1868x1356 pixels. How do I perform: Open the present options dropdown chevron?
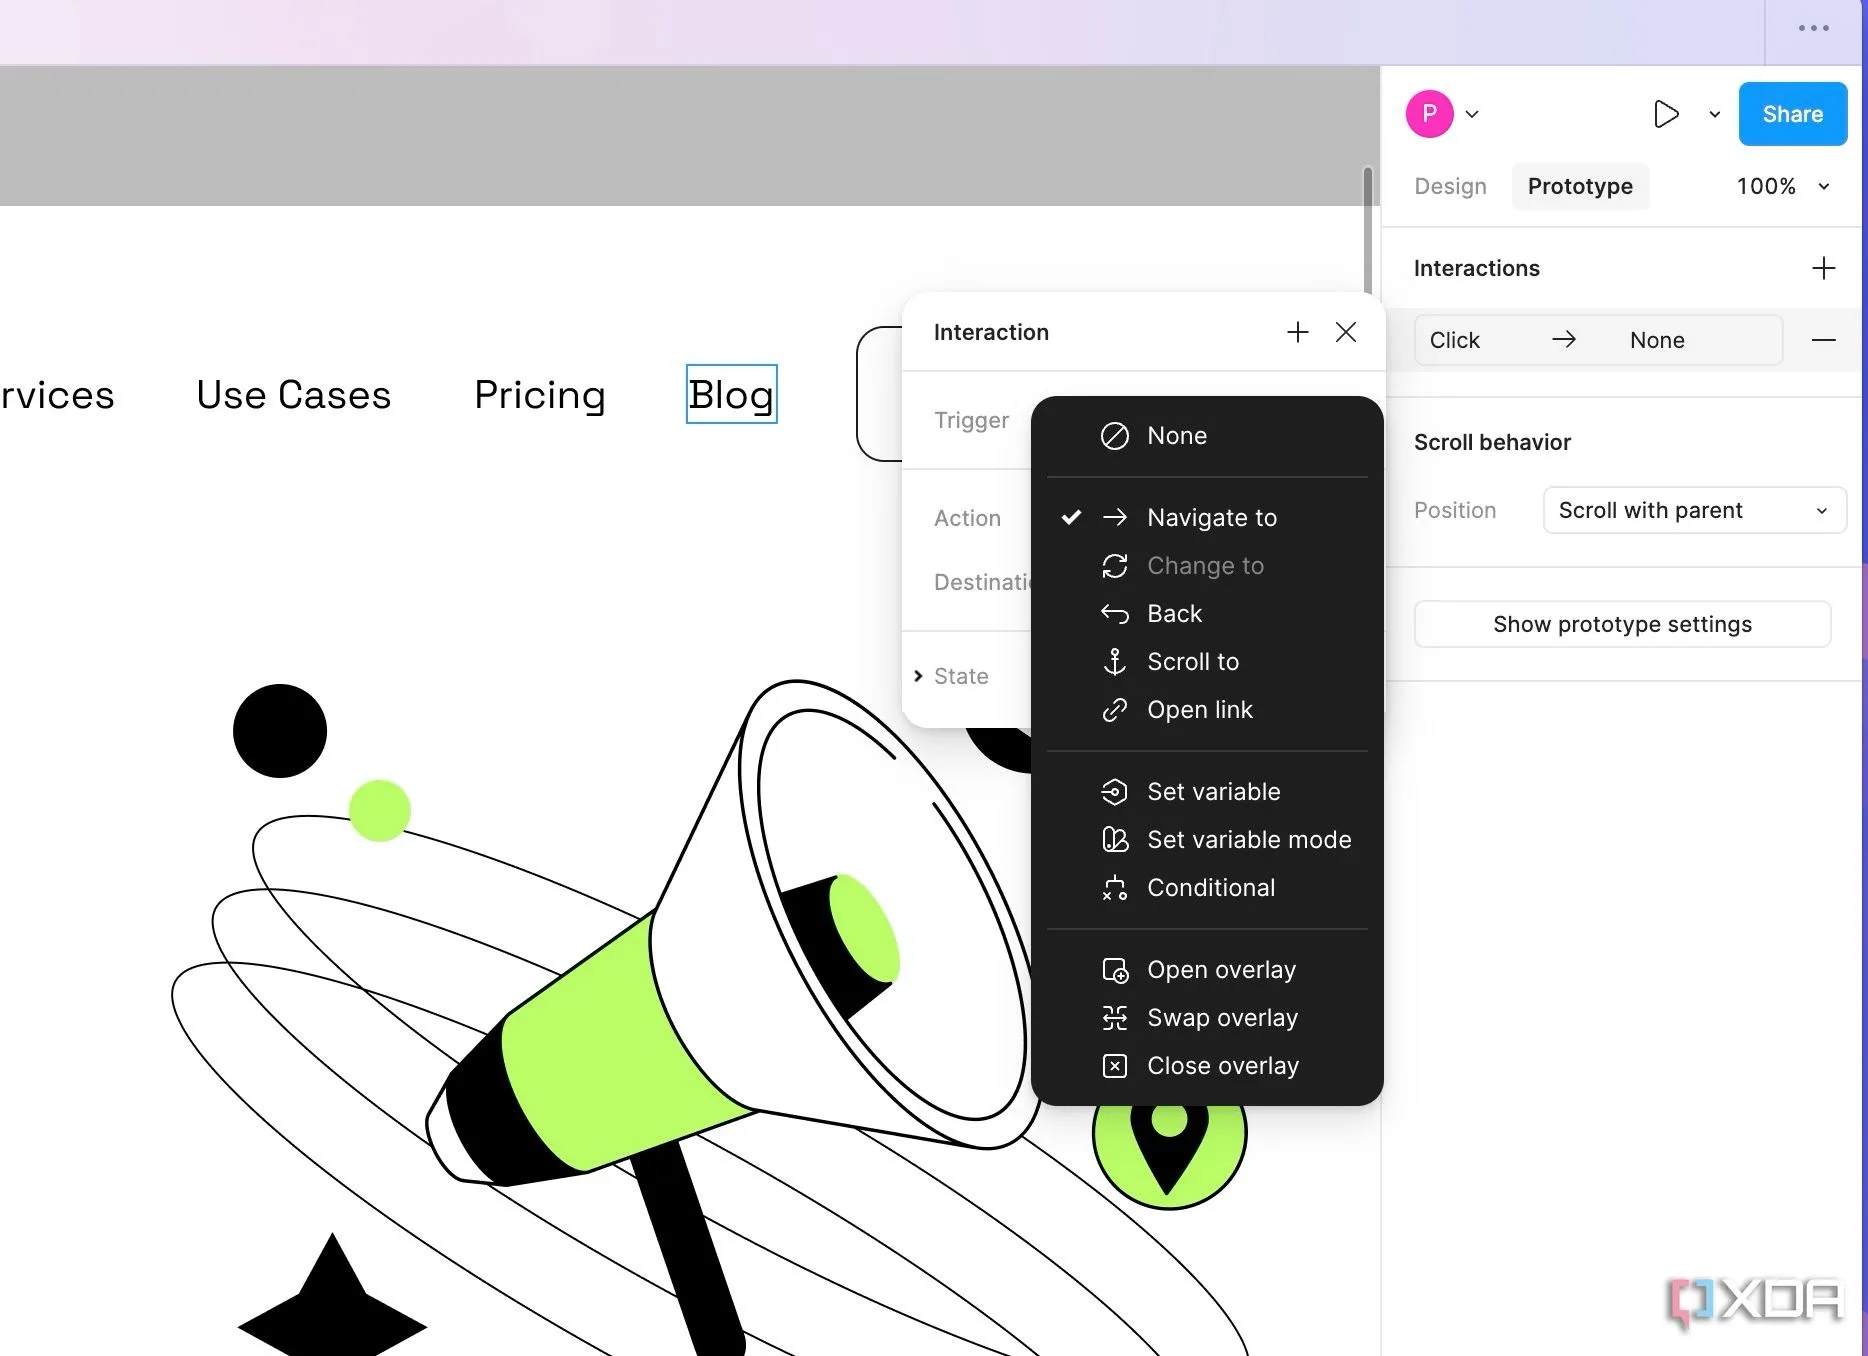click(x=1714, y=114)
